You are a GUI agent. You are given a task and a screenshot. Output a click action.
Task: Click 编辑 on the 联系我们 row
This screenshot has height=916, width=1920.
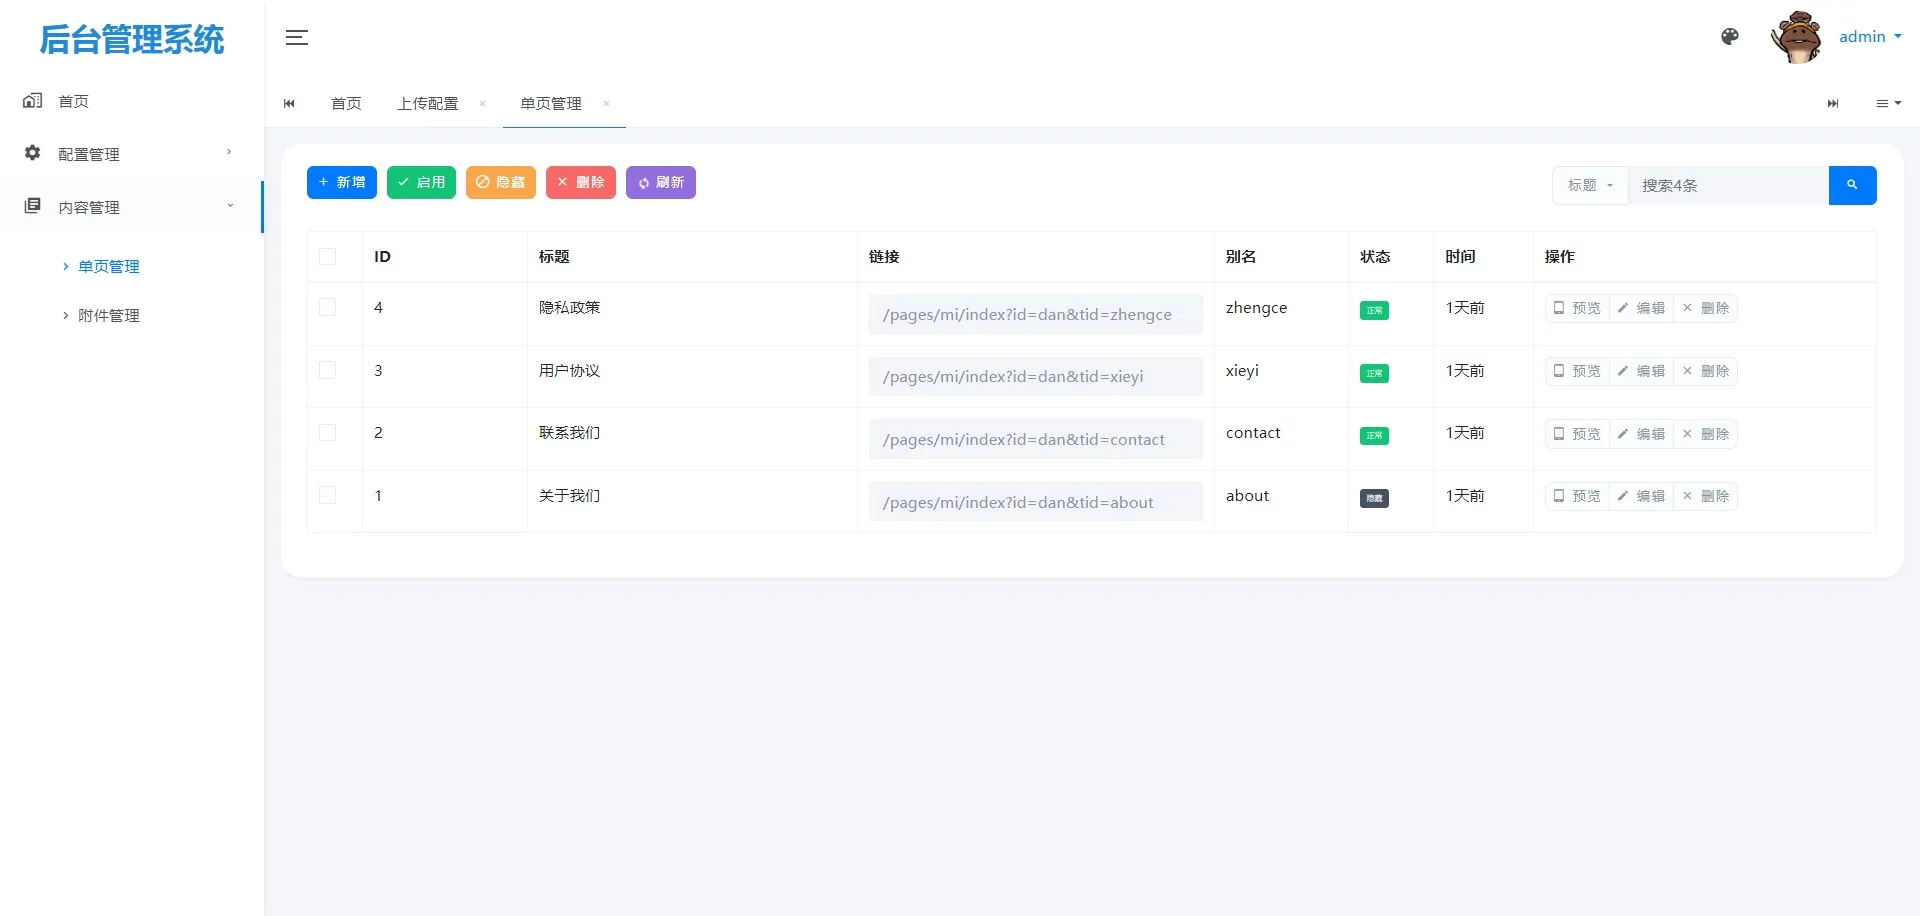(x=1640, y=434)
